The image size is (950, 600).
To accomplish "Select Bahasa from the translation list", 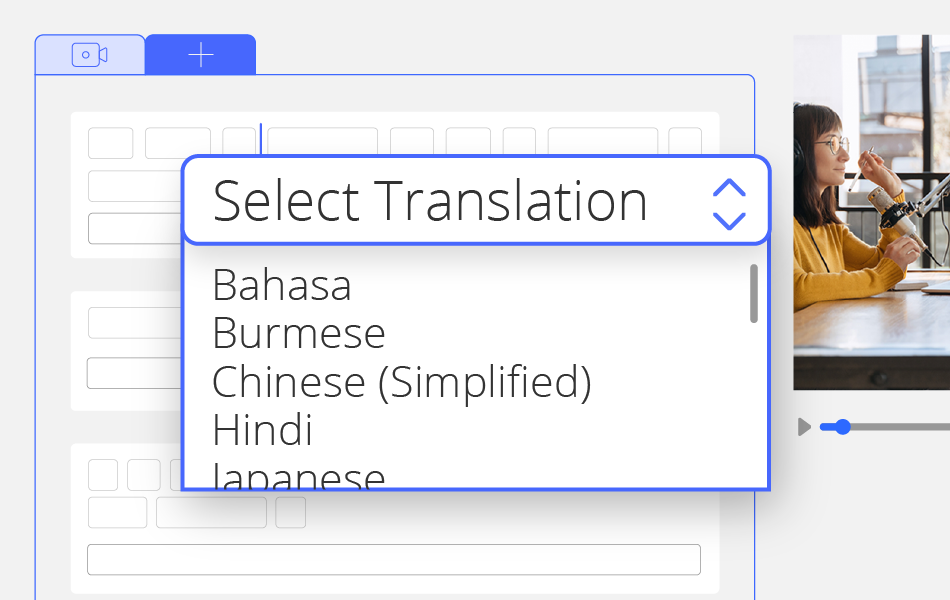I will 282,286.
